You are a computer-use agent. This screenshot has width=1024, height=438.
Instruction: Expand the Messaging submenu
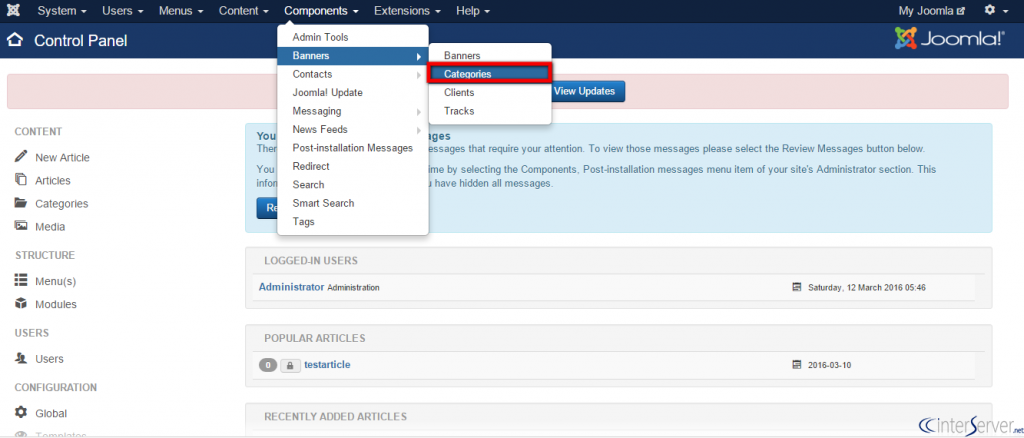click(x=353, y=111)
